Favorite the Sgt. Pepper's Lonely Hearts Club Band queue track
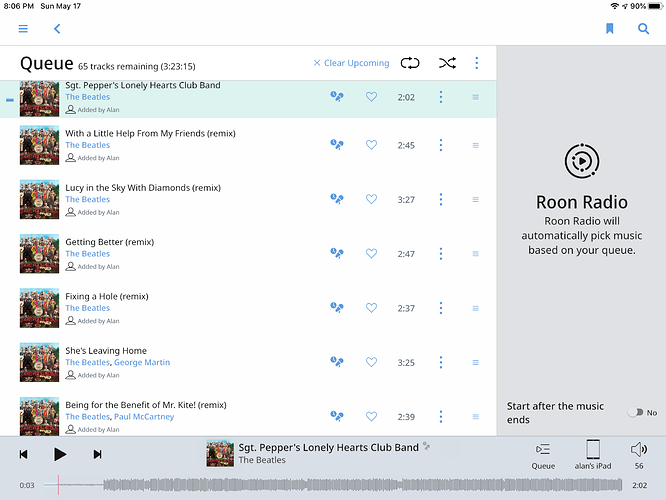This screenshot has height=500, width=666. 371,97
